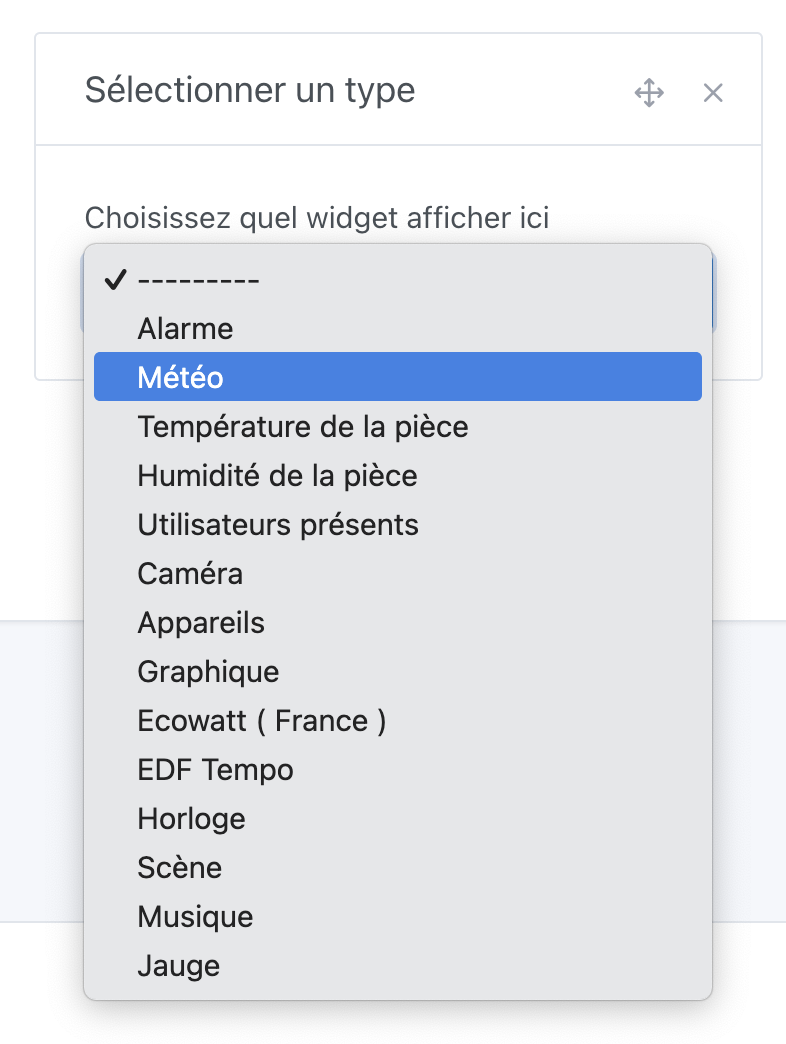
Task: Click the checkmark icon next to the placeholder entry
Action: (x=117, y=280)
